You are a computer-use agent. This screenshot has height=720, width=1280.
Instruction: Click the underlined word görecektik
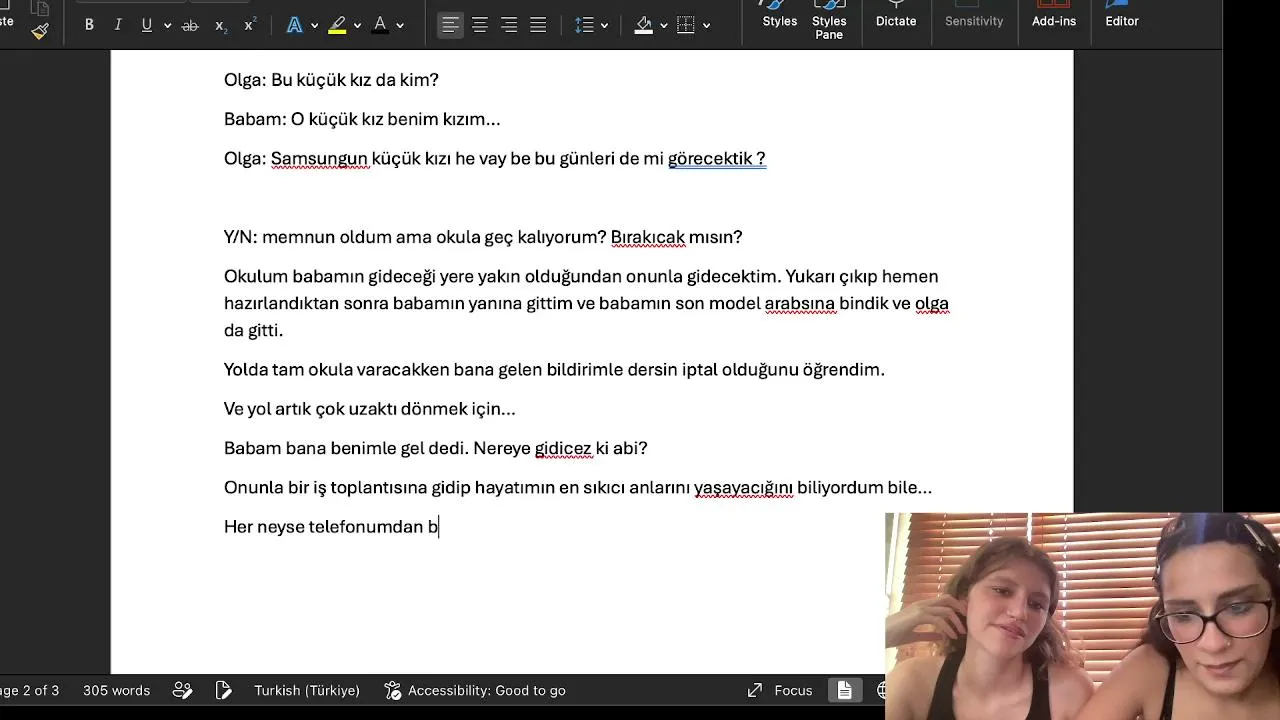(710, 158)
